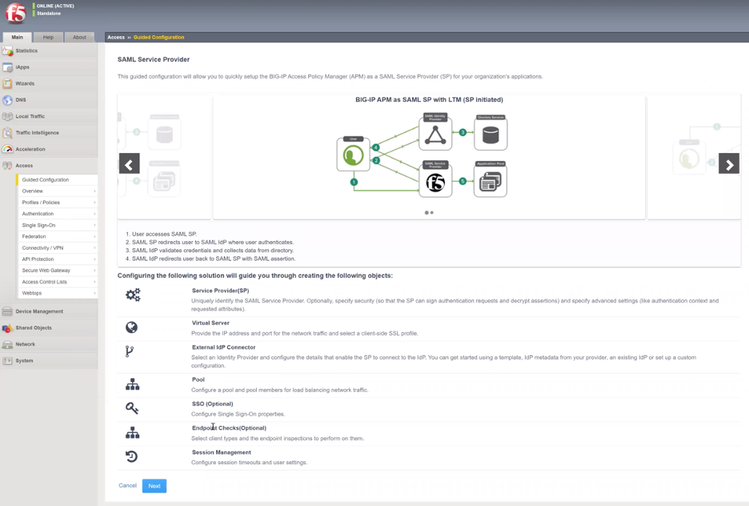This screenshot has width=749, height=506.
Task: Click the Virtual Server globe icon
Action: click(131, 327)
